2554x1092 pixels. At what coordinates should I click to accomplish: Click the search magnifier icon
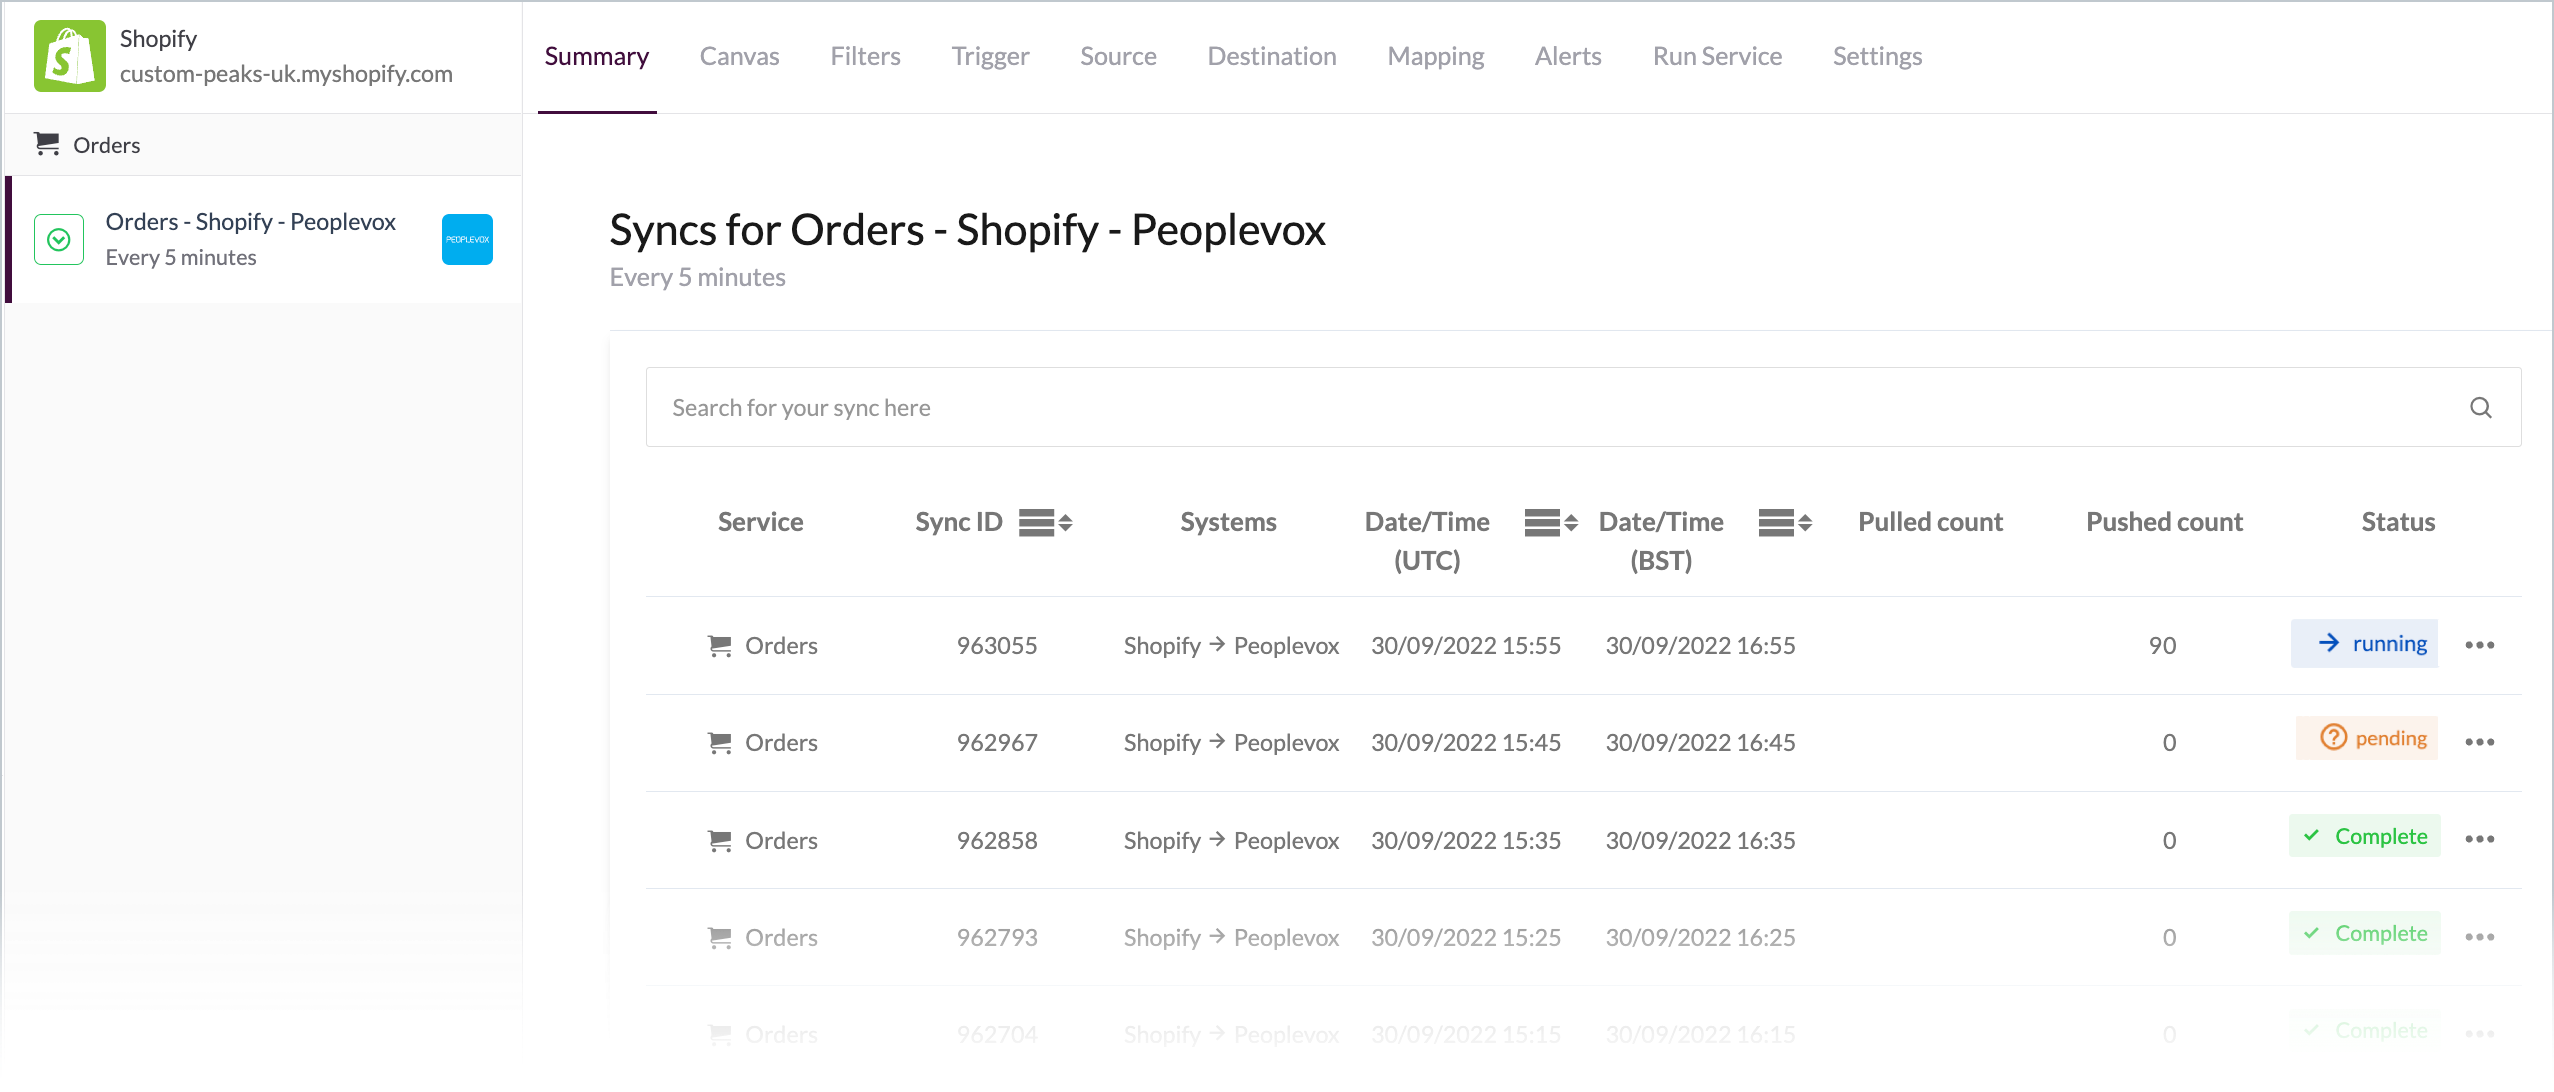point(2480,408)
